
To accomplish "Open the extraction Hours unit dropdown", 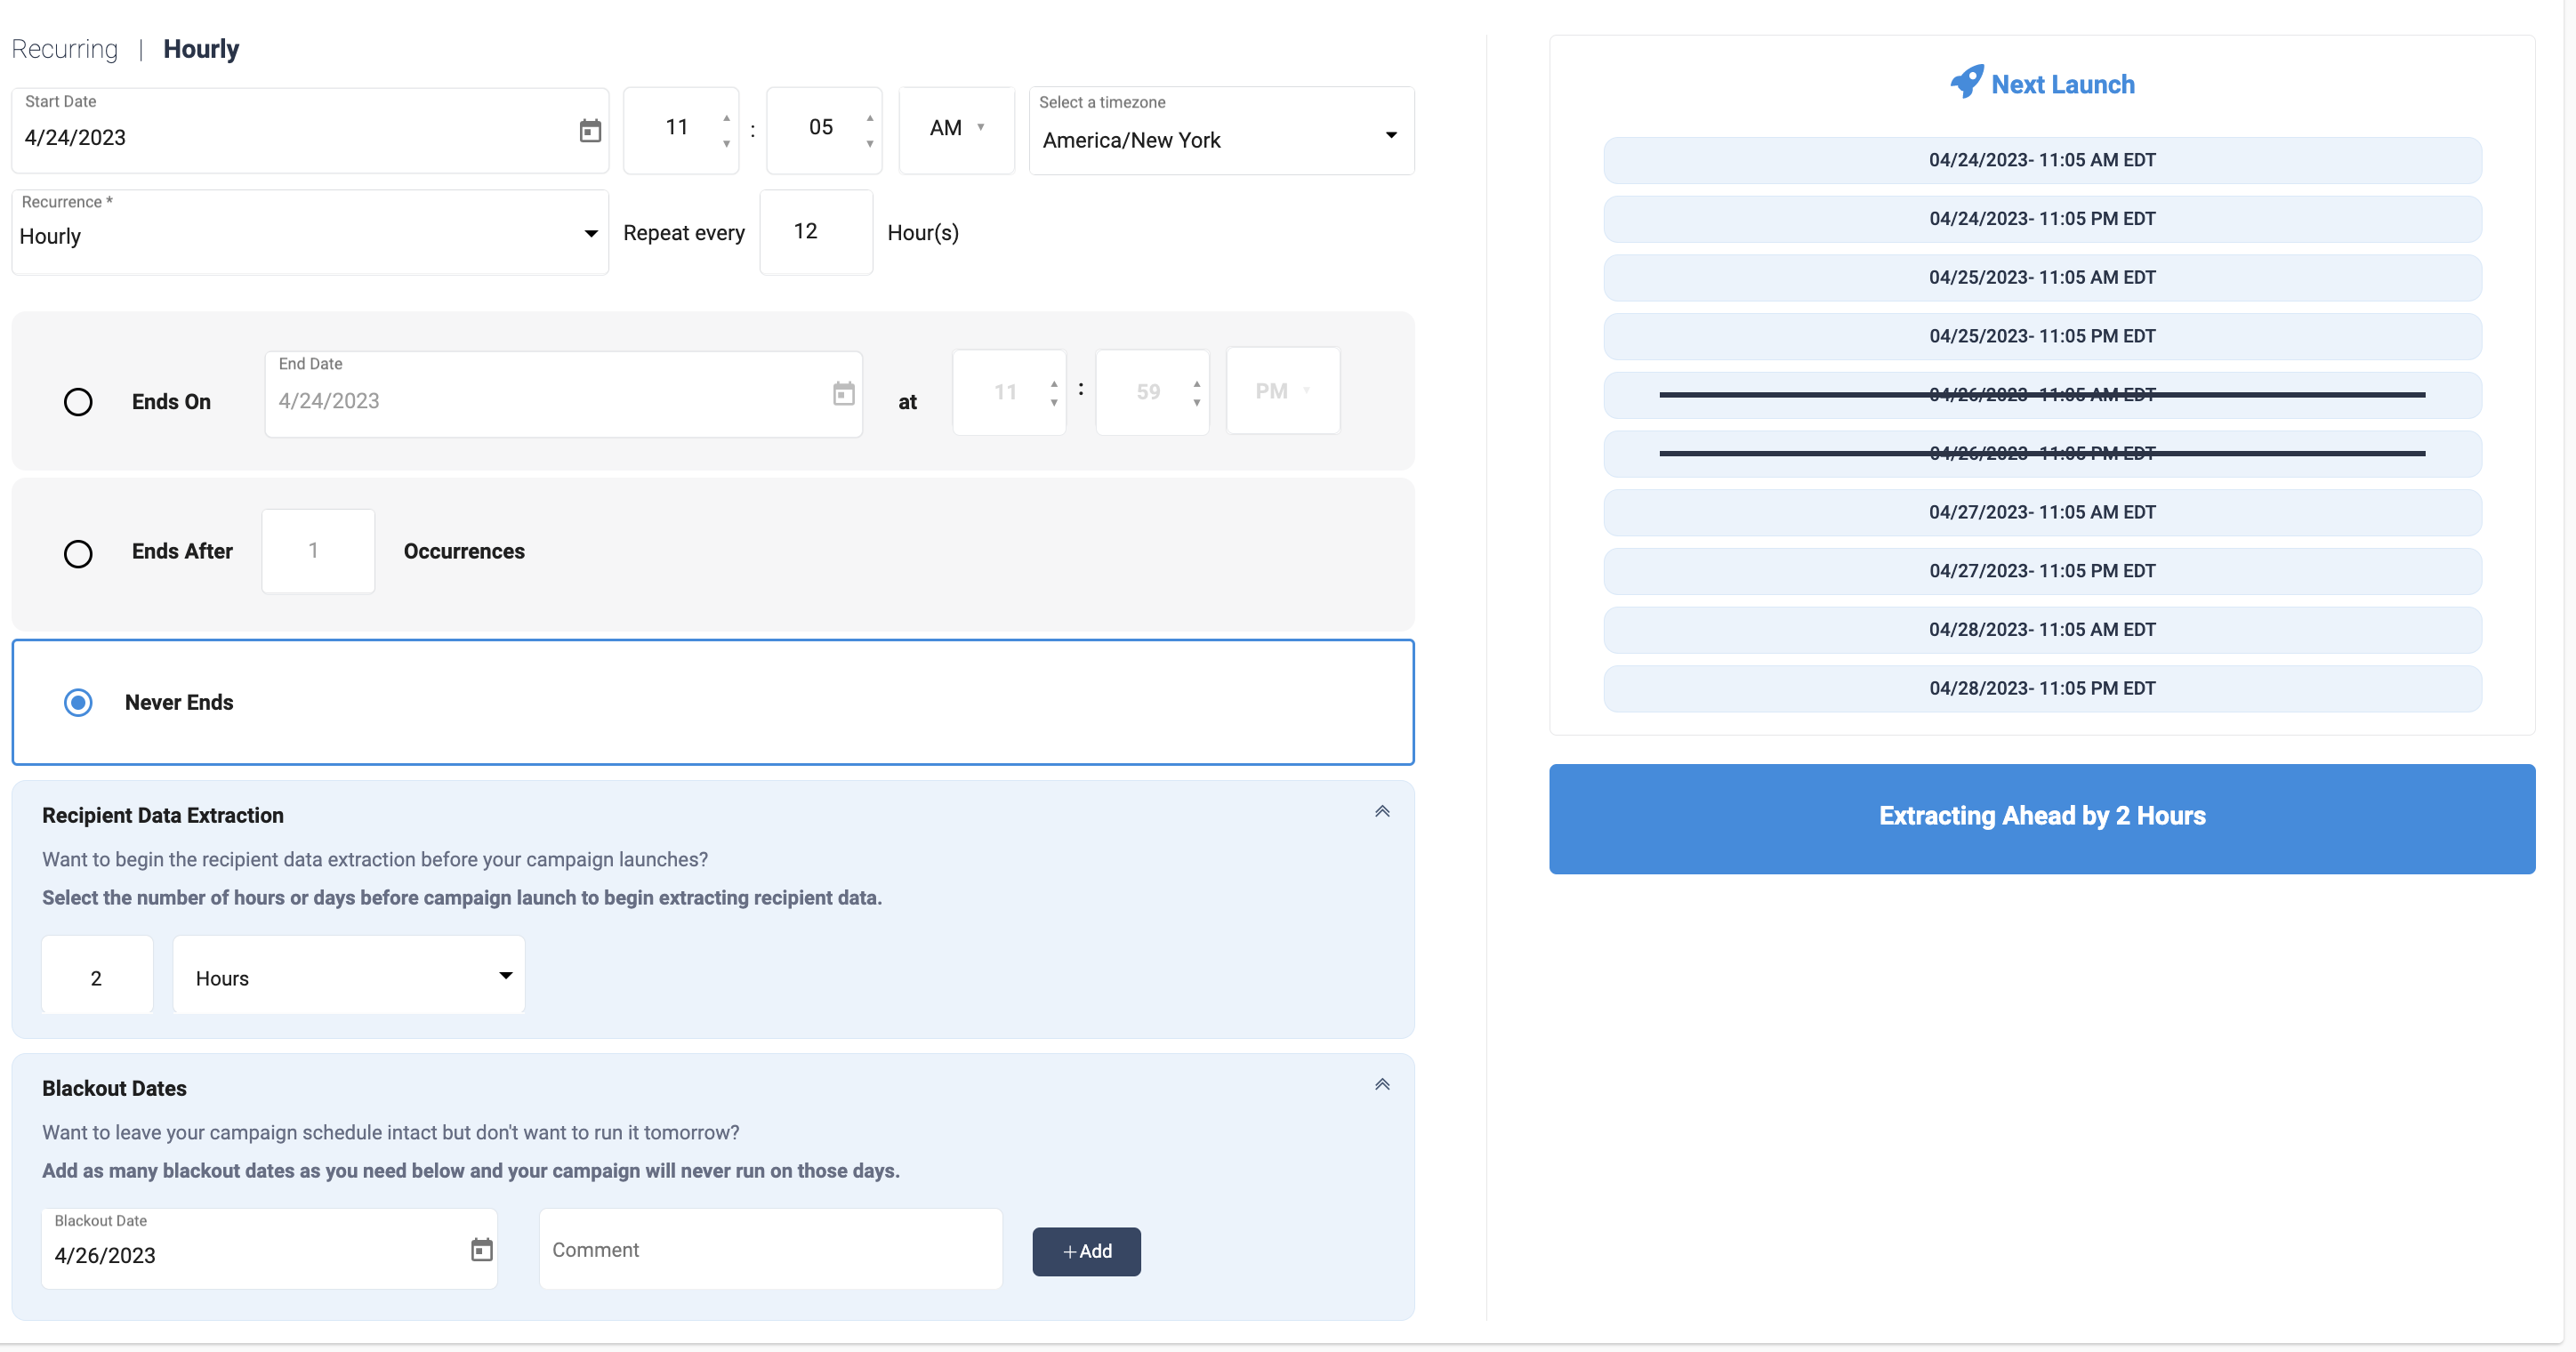I will click(x=349, y=976).
